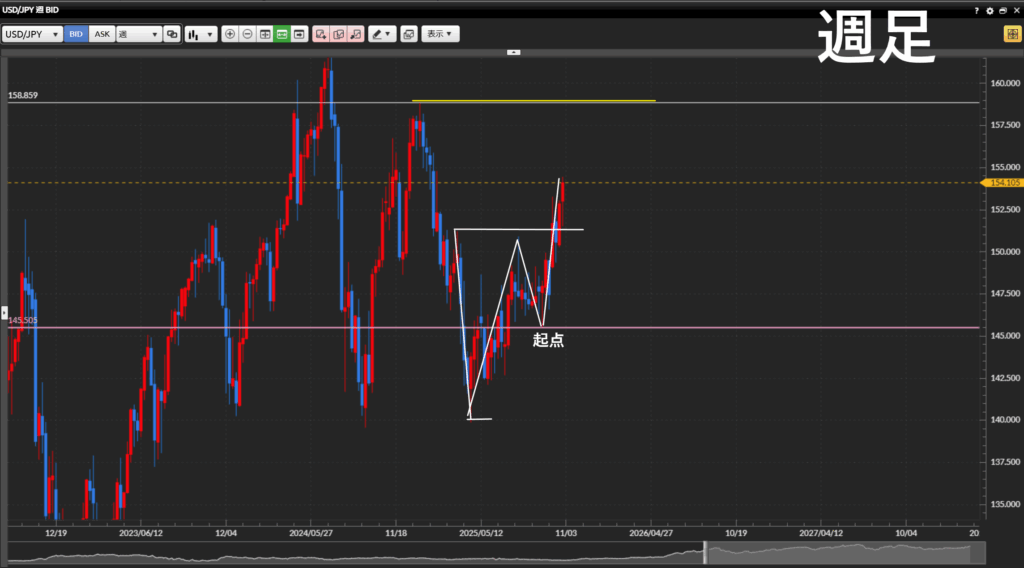Switch price display to BID
The width and height of the screenshot is (1024, 568).
[76, 34]
